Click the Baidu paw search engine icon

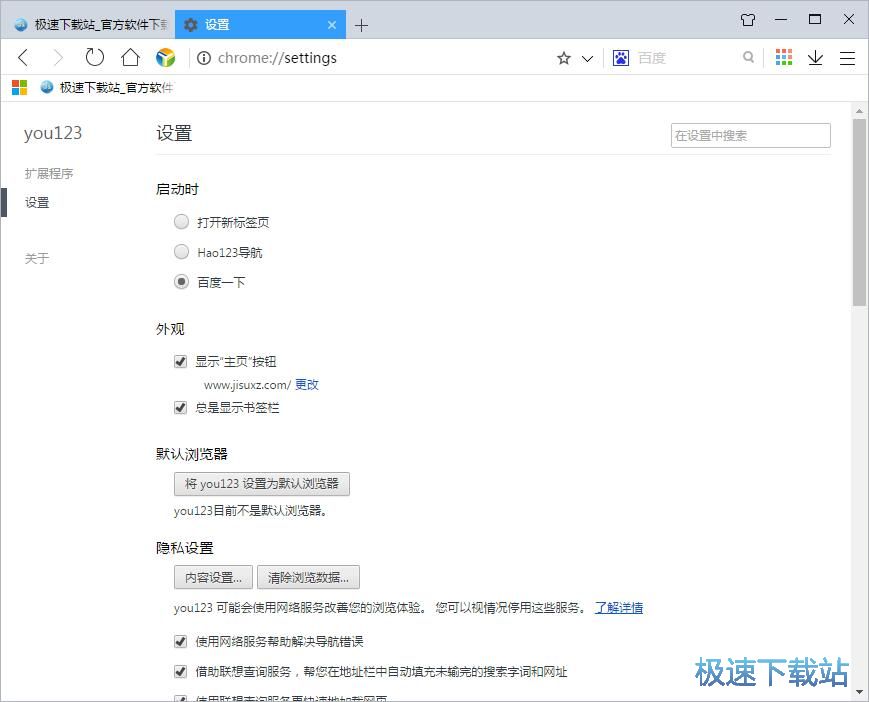[621, 58]
